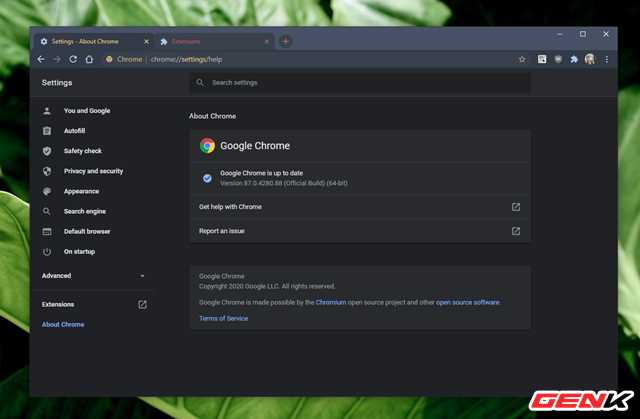The height and width of the screenshot is (419, 640).
Task: Click the palette icon beside Appearance
Action: (x=47, y=191)
